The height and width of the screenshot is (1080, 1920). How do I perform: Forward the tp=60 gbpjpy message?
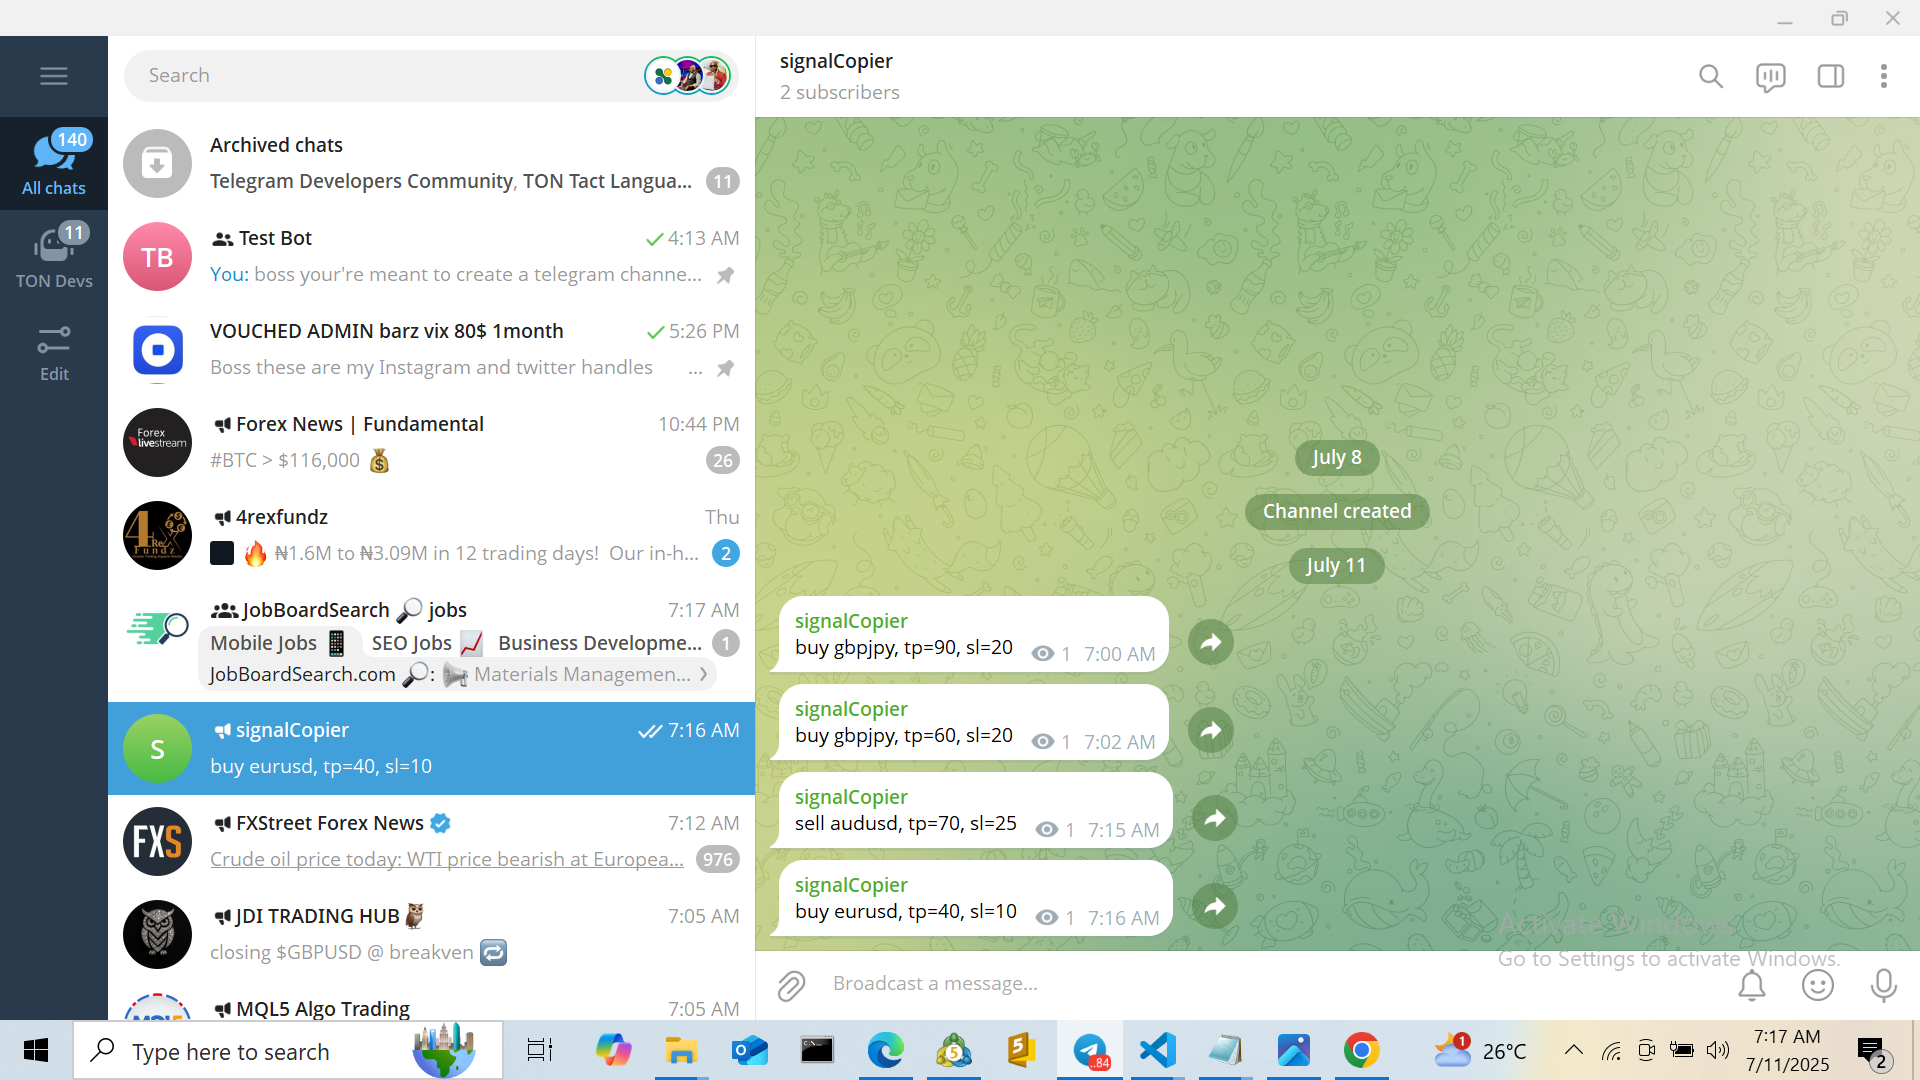(1211, 730)
